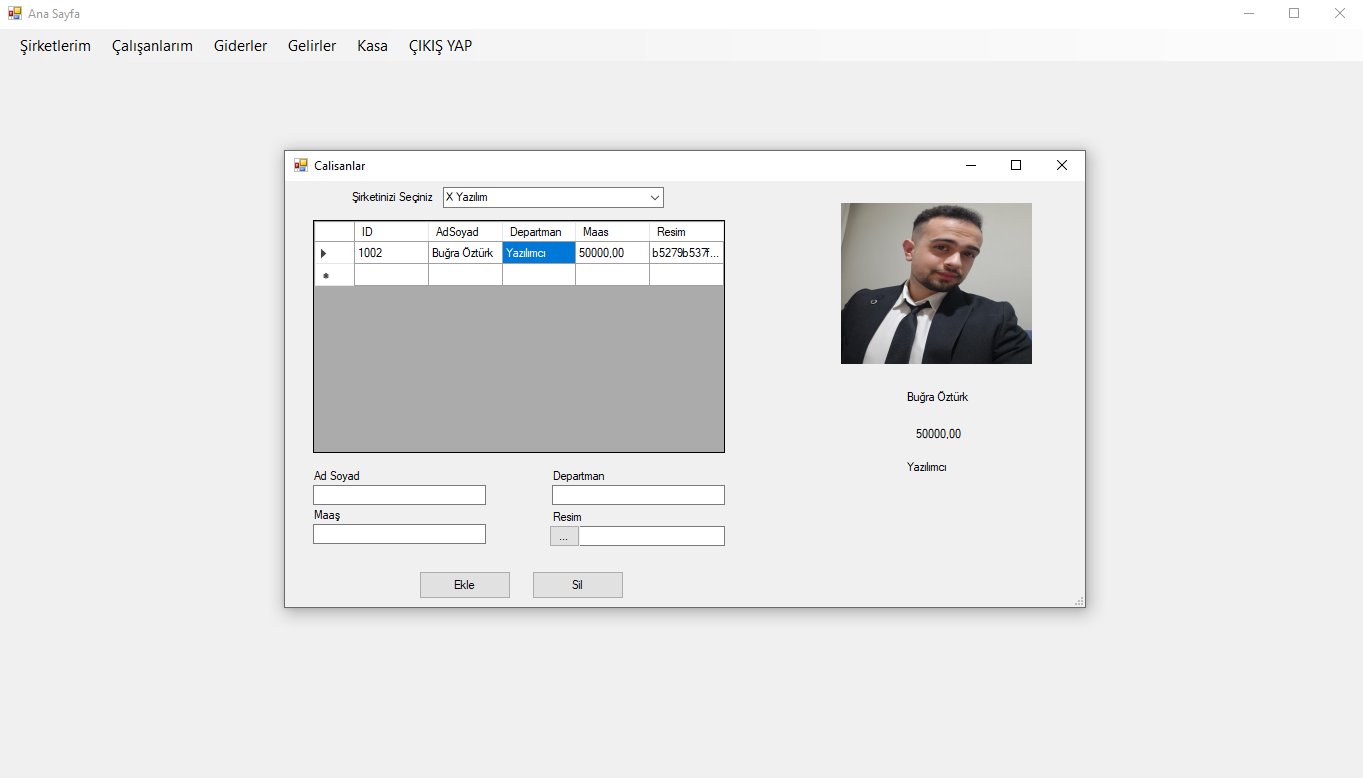Click the Giderler menu item
The image size is (1363, 778).
[x=240, y=46]
